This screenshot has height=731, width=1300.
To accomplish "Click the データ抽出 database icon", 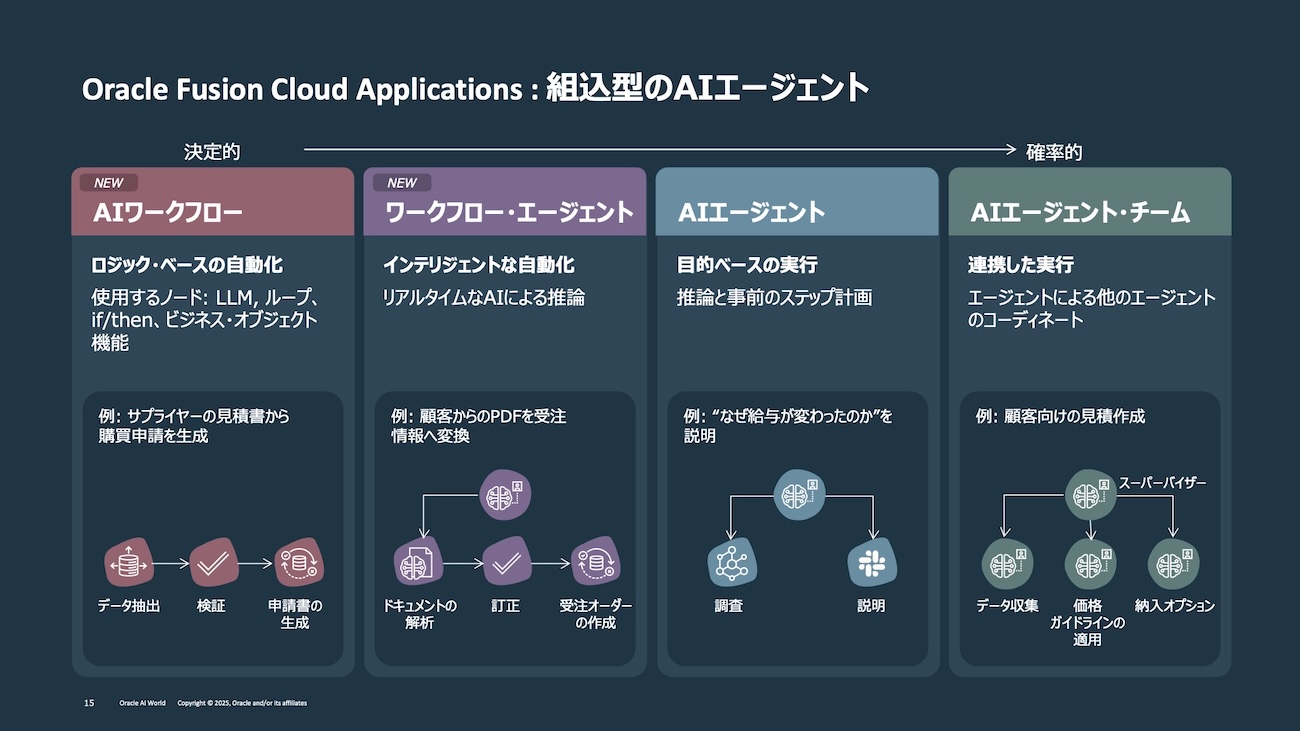I will pyautogui.click(x=128, y=563).
